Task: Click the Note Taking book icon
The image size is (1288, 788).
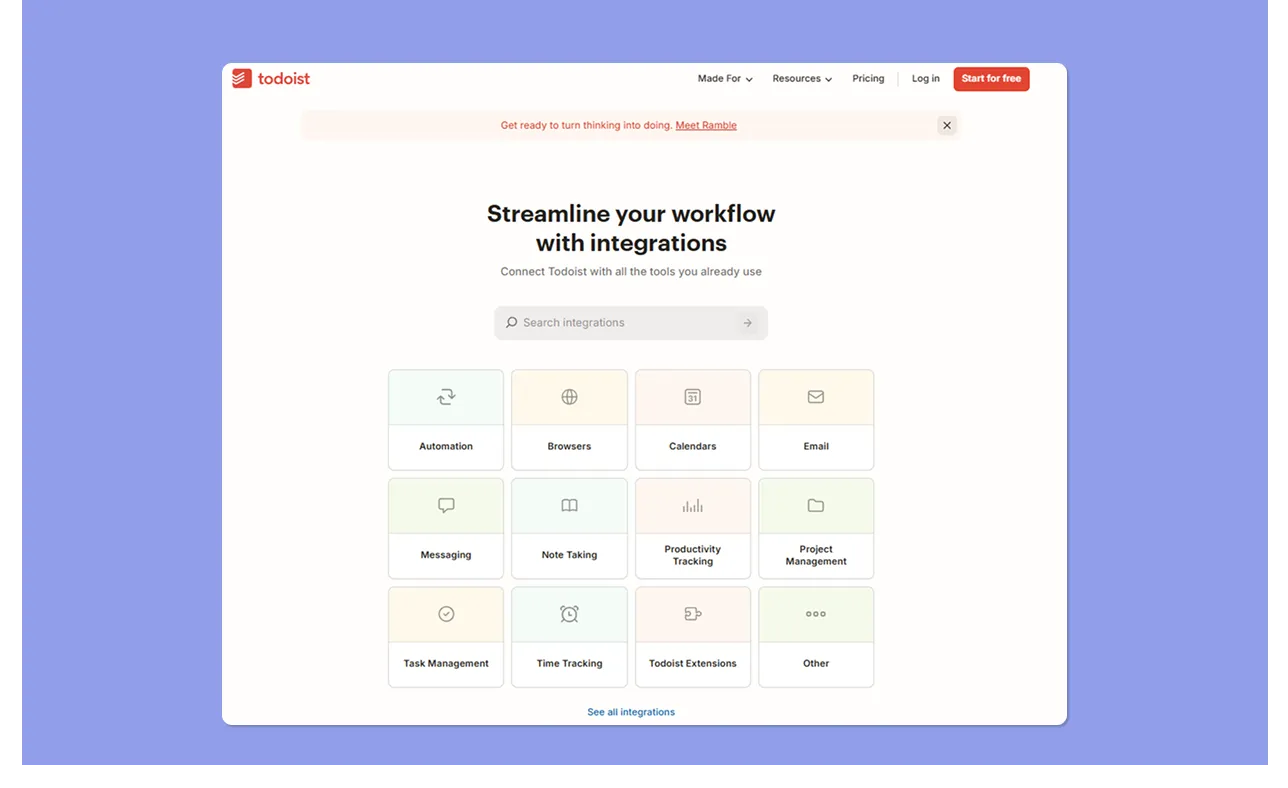Action: tap(569, 506)
